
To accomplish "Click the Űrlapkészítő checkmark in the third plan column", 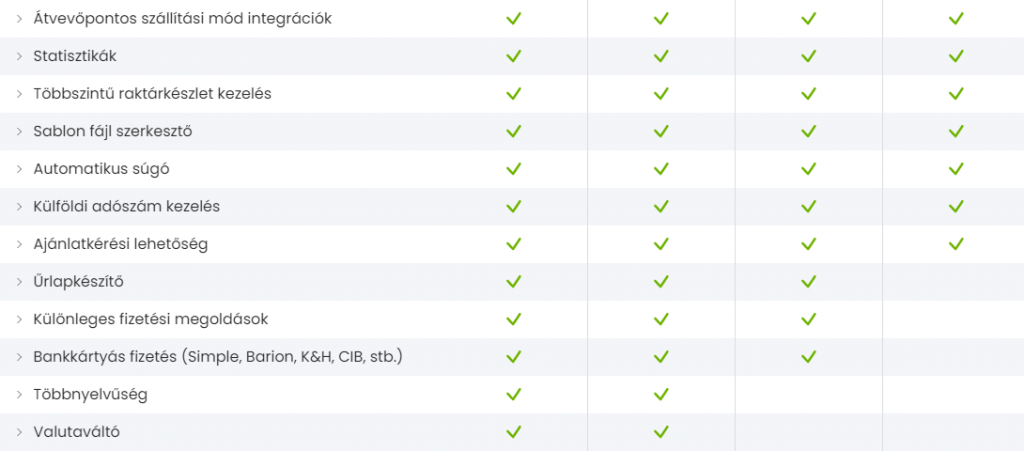I will tap(809, 282).
